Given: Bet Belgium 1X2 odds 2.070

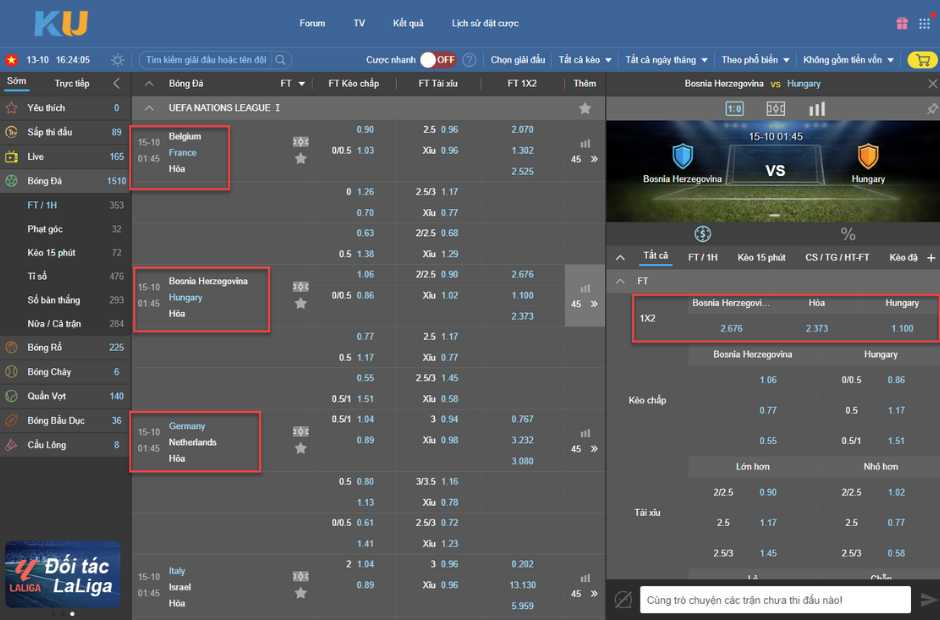Looking at the screenshot, I should pos(522,130).
